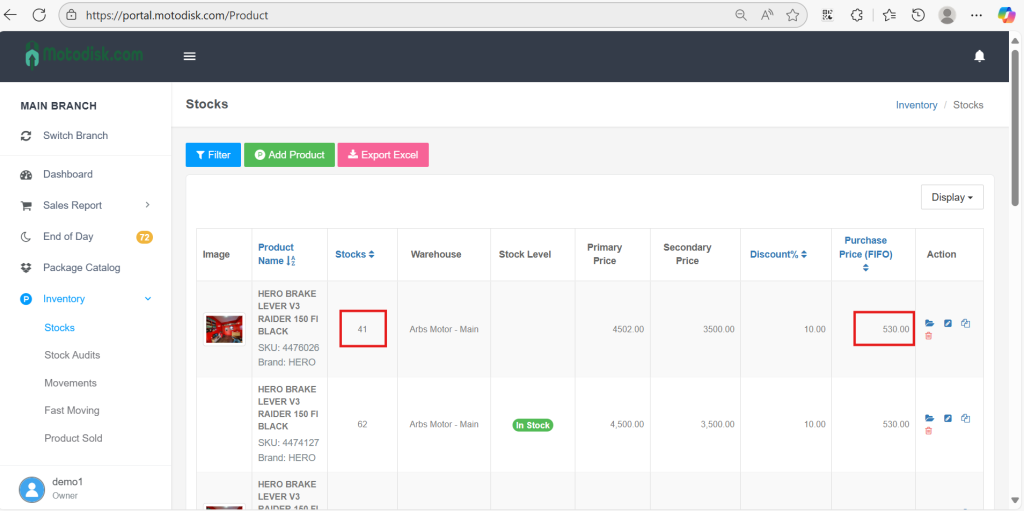
Task: Go to Stock Audits page
Action: 72,355
